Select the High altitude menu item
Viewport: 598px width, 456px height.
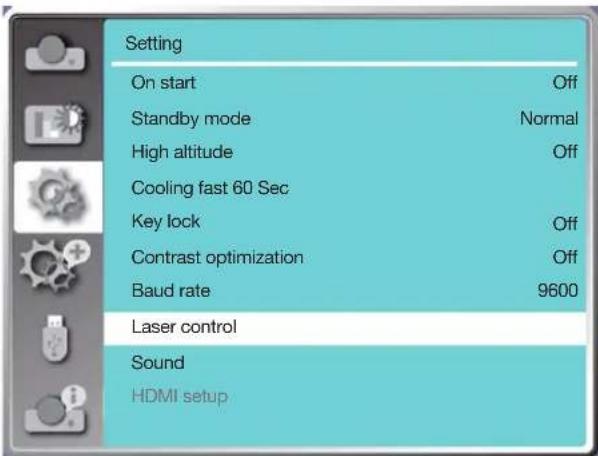coord(345,152)
